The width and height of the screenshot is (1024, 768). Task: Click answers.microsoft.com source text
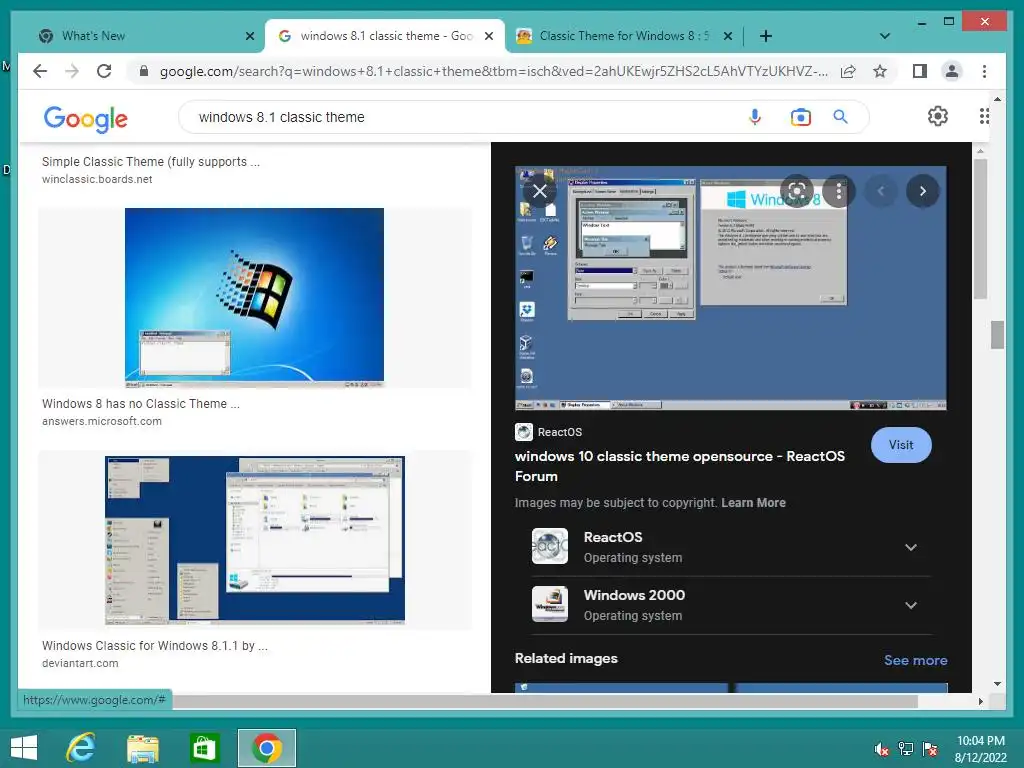click(x=102, y=421)
